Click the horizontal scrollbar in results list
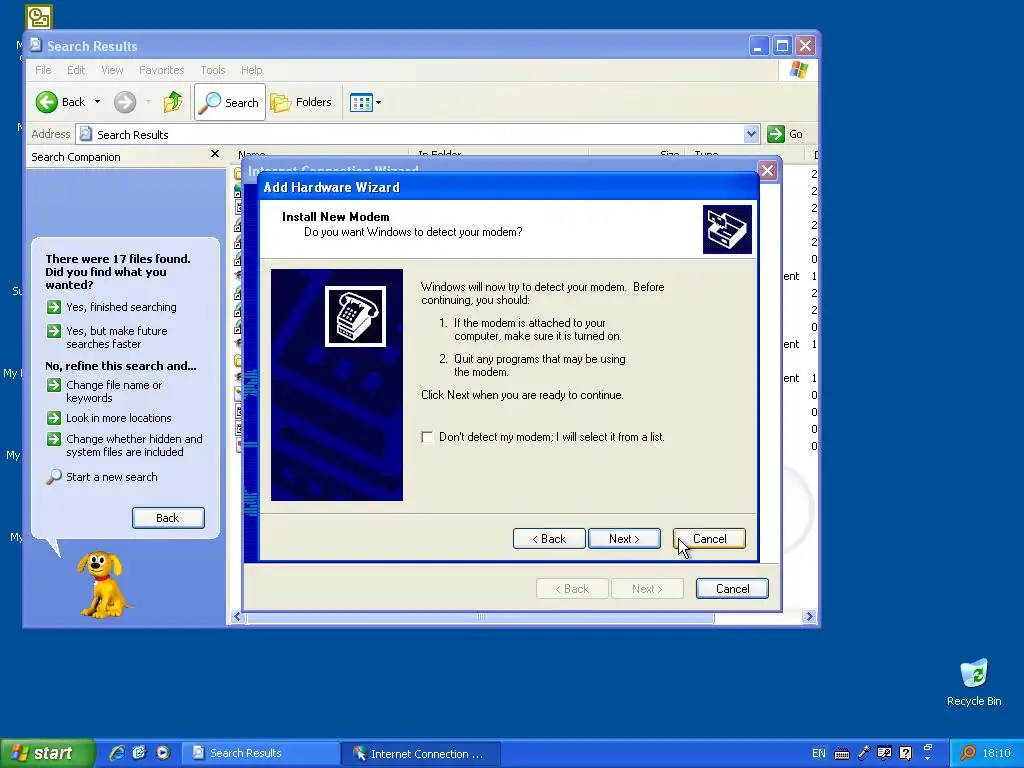 tap(481, 617)
